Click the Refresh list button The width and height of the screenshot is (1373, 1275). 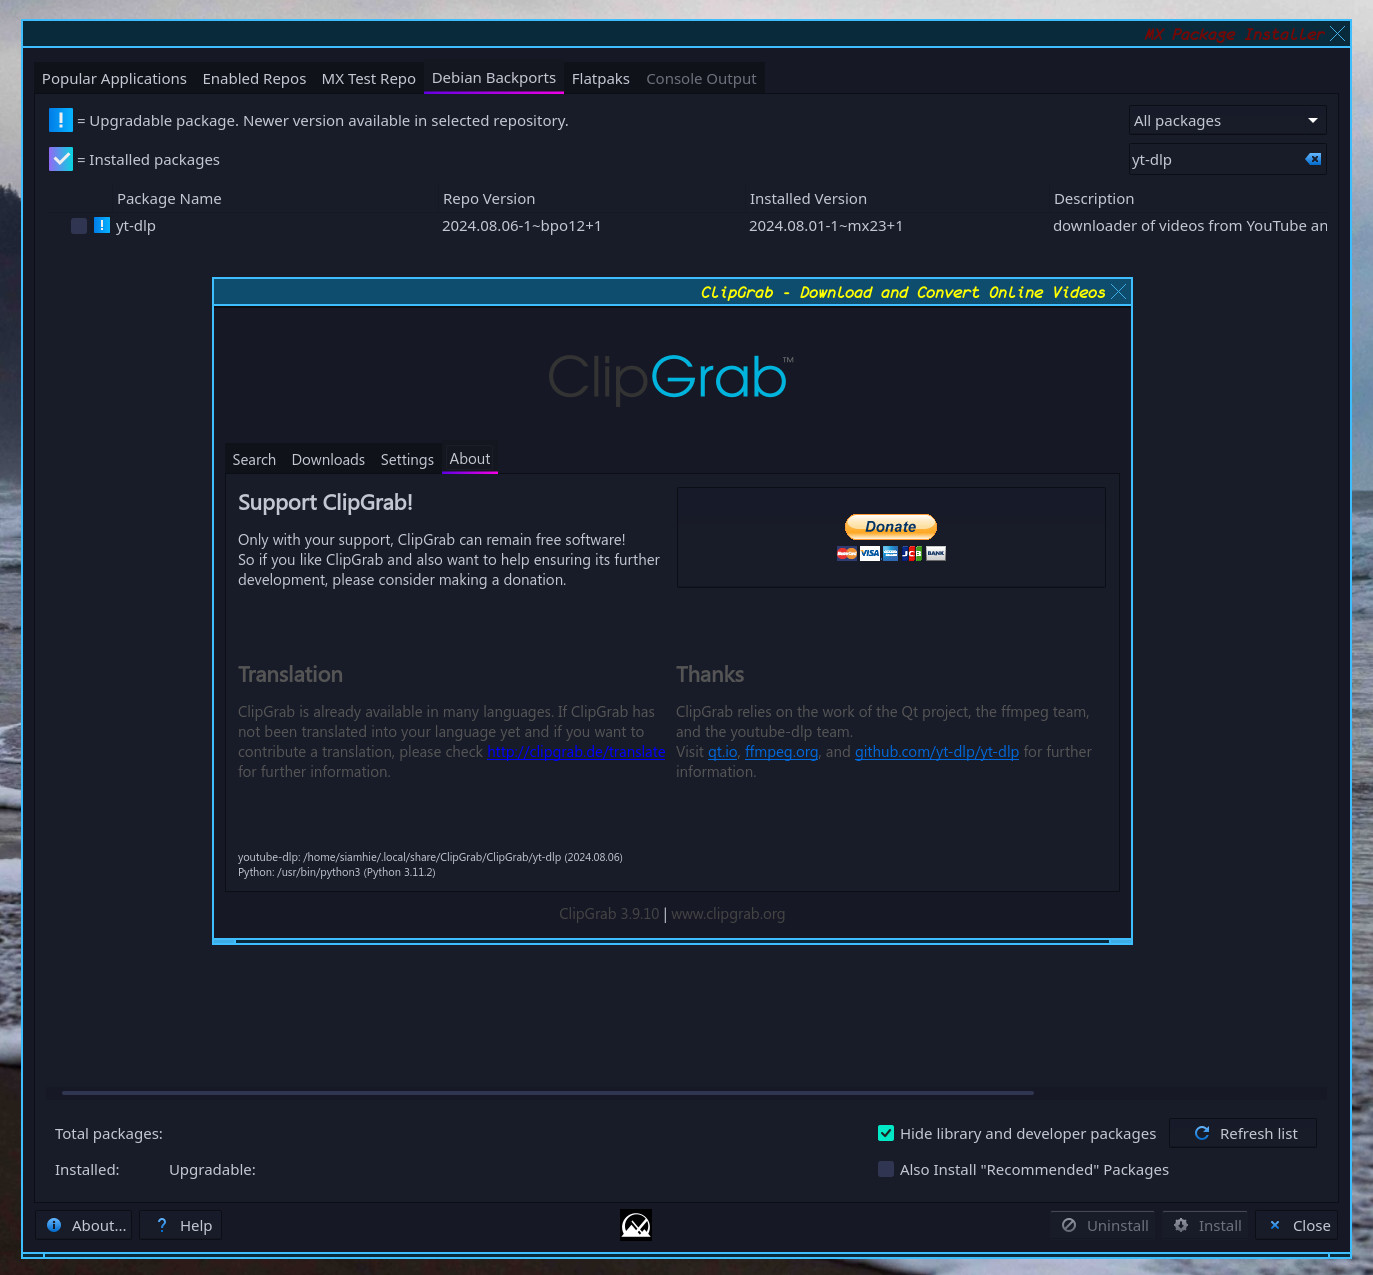(x=1243, y=1133)
